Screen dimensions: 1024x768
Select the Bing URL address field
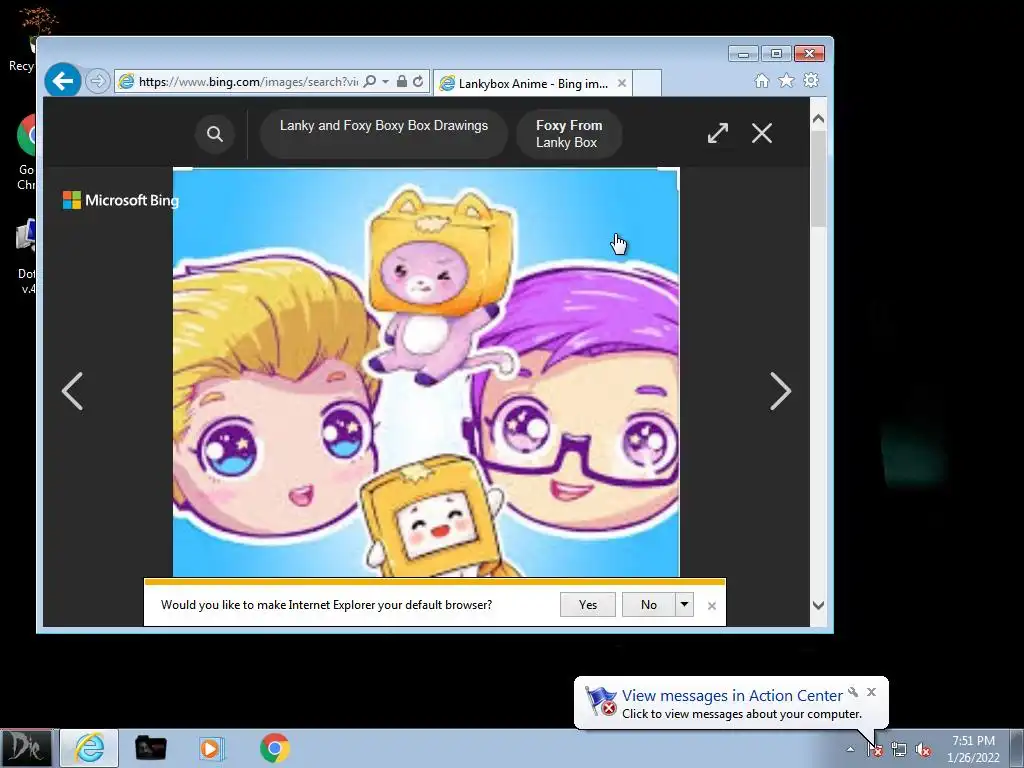coord(248,82)
